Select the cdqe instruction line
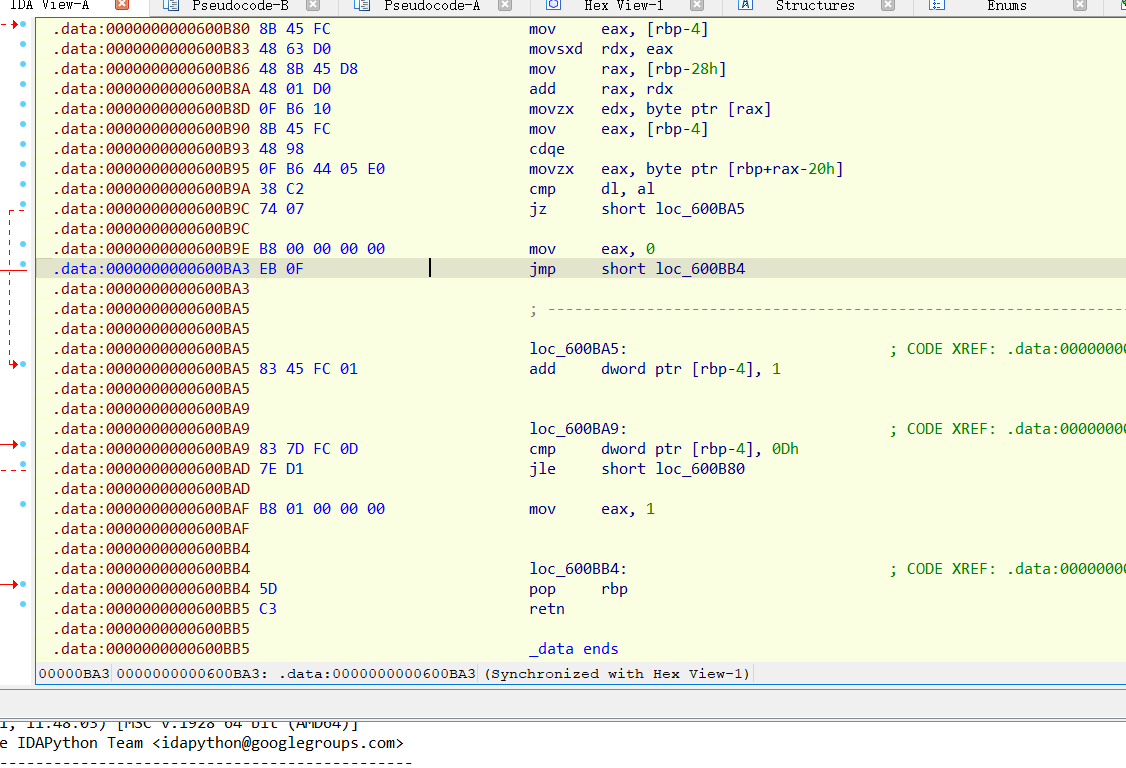Screen dimensions: 1126x768 click(546, 149)
